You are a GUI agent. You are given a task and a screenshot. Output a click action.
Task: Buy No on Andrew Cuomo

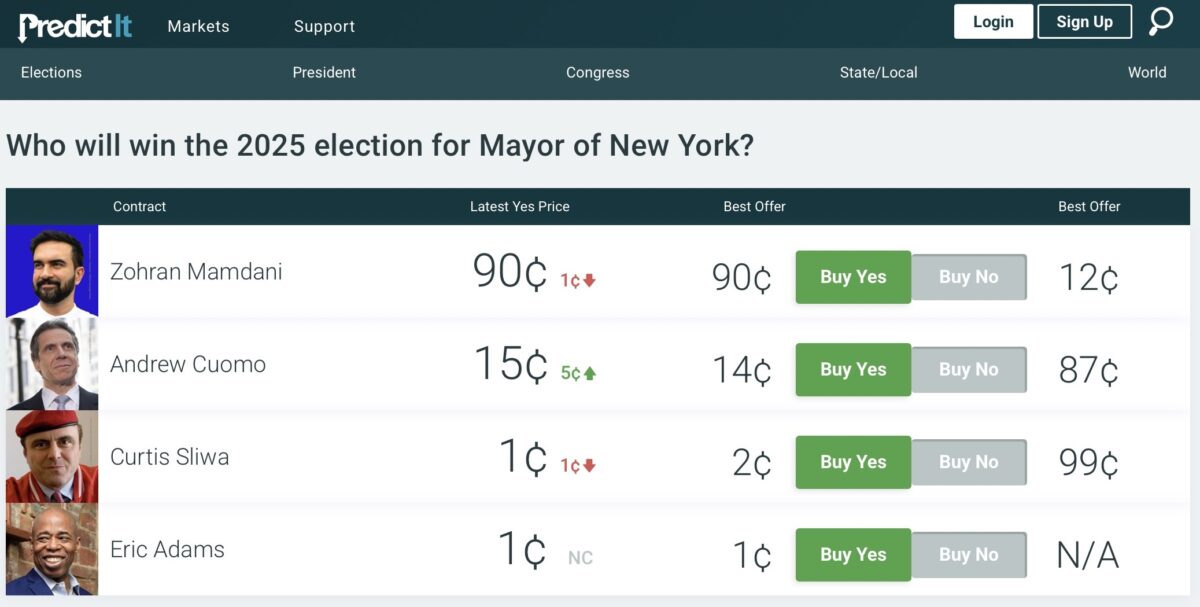[968, 369]
